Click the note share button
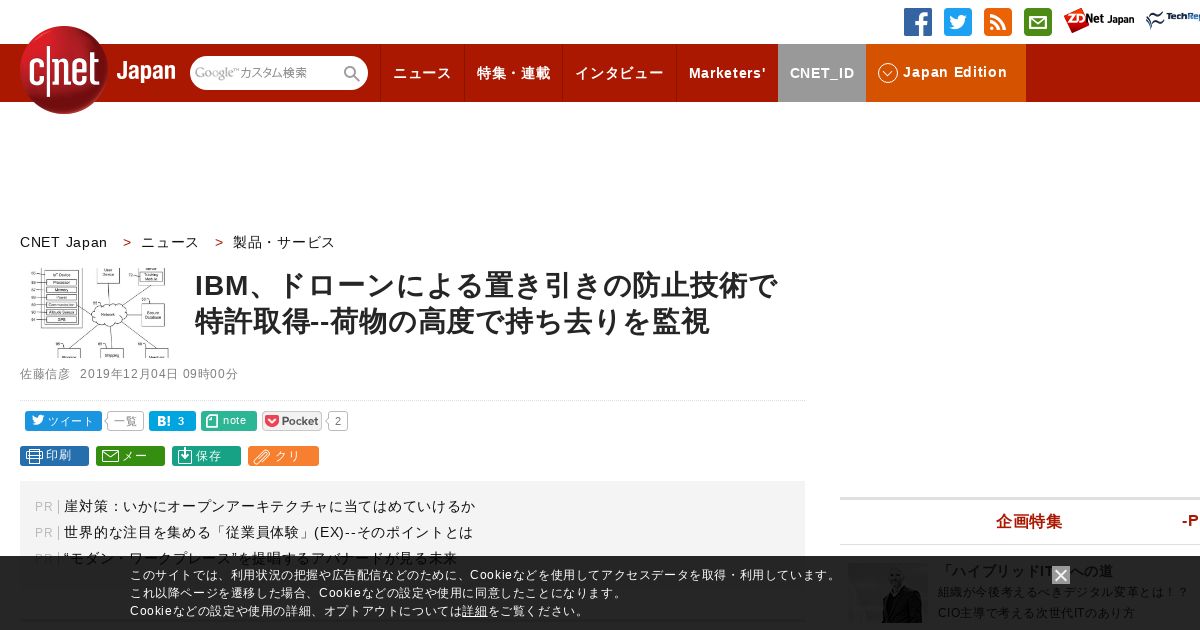 pos(229,421)
